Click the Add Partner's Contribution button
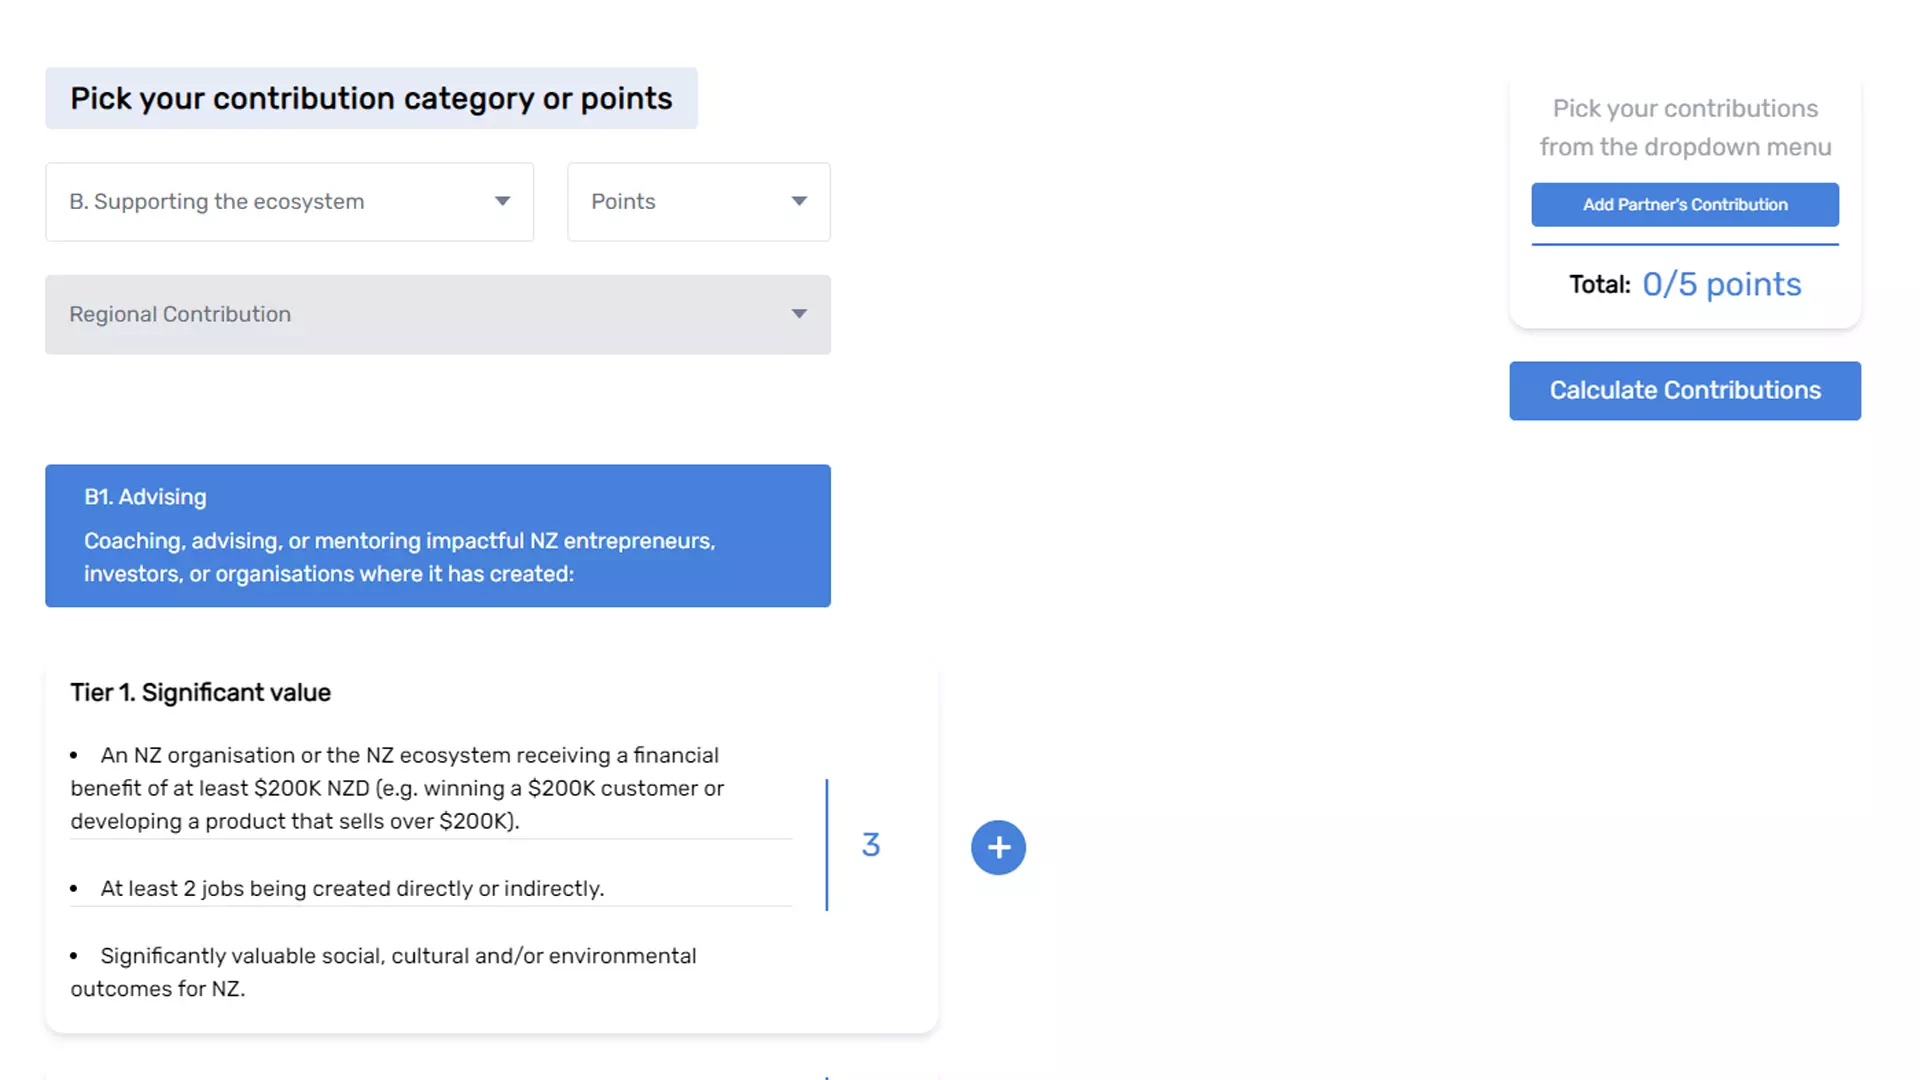 (x=1684, y=204)
